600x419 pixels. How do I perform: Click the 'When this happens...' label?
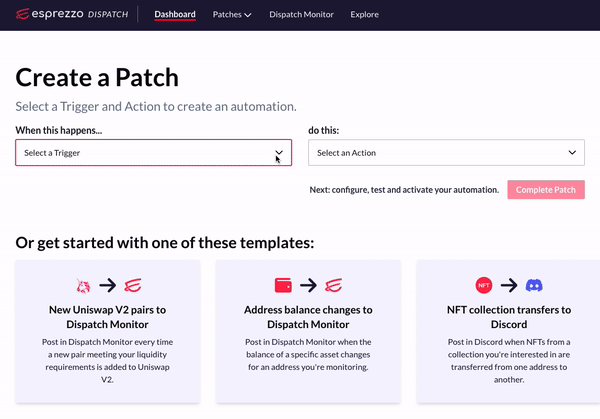tap(59, 130)
